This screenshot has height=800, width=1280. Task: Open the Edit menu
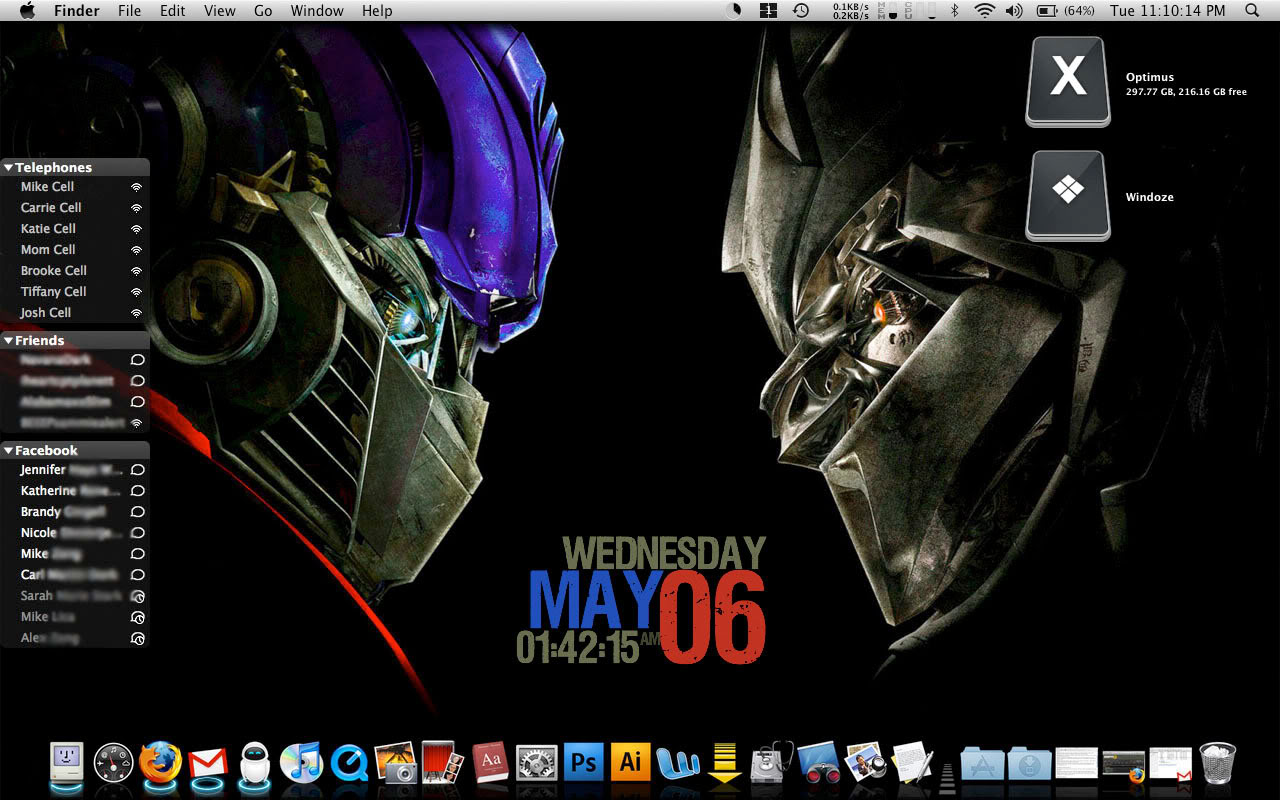[173, 10]
